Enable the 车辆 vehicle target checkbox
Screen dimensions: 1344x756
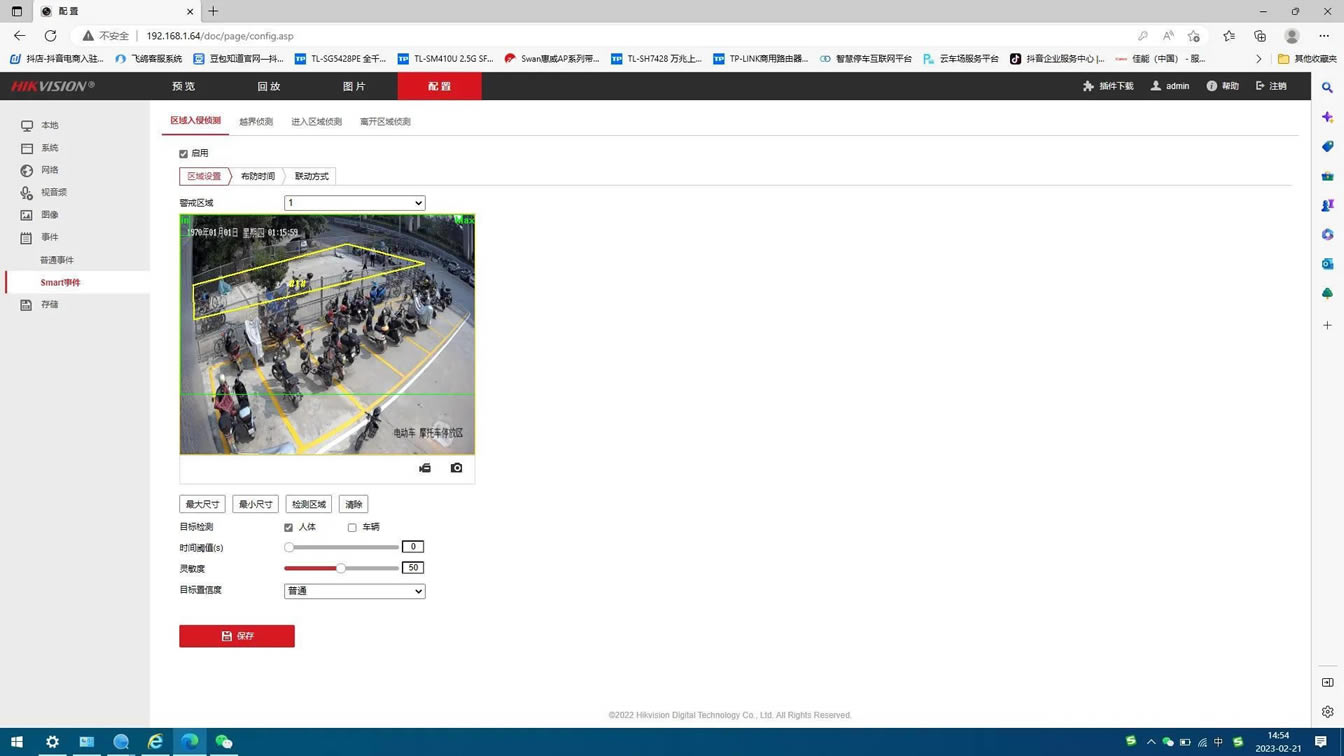(x=352, y=528)
